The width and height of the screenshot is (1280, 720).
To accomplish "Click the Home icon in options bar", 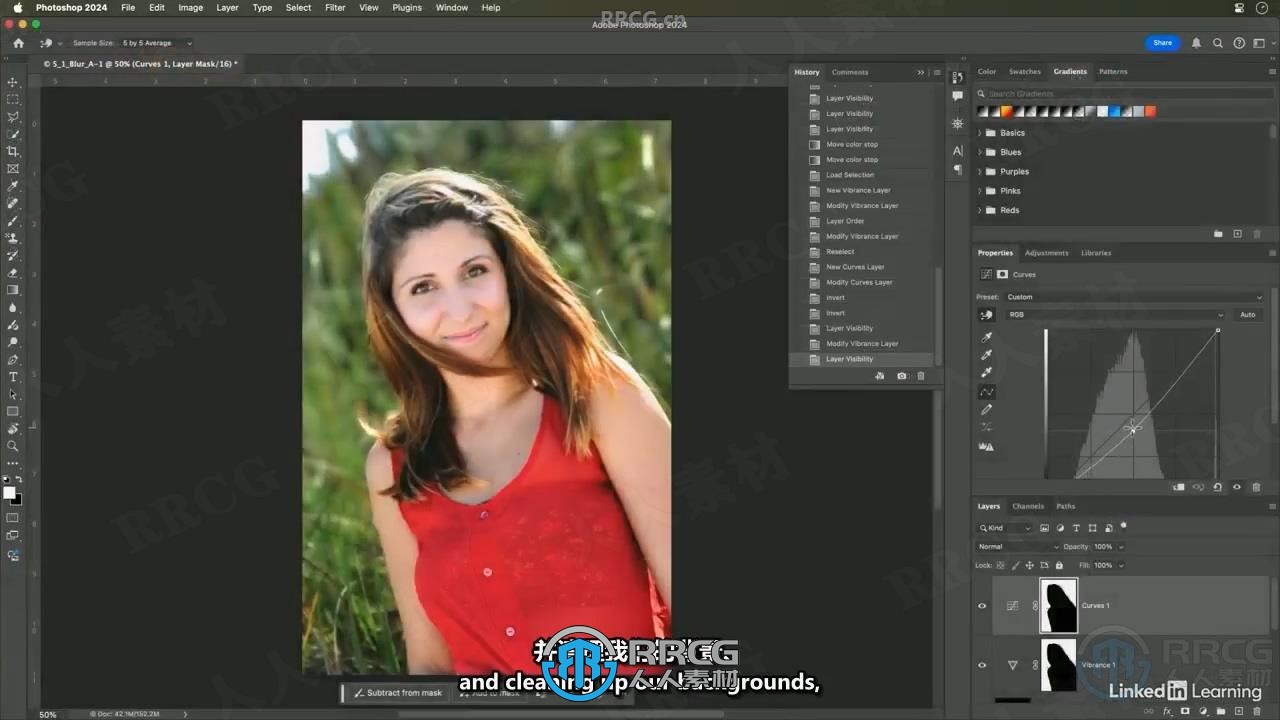I will [x=18, y=43].
